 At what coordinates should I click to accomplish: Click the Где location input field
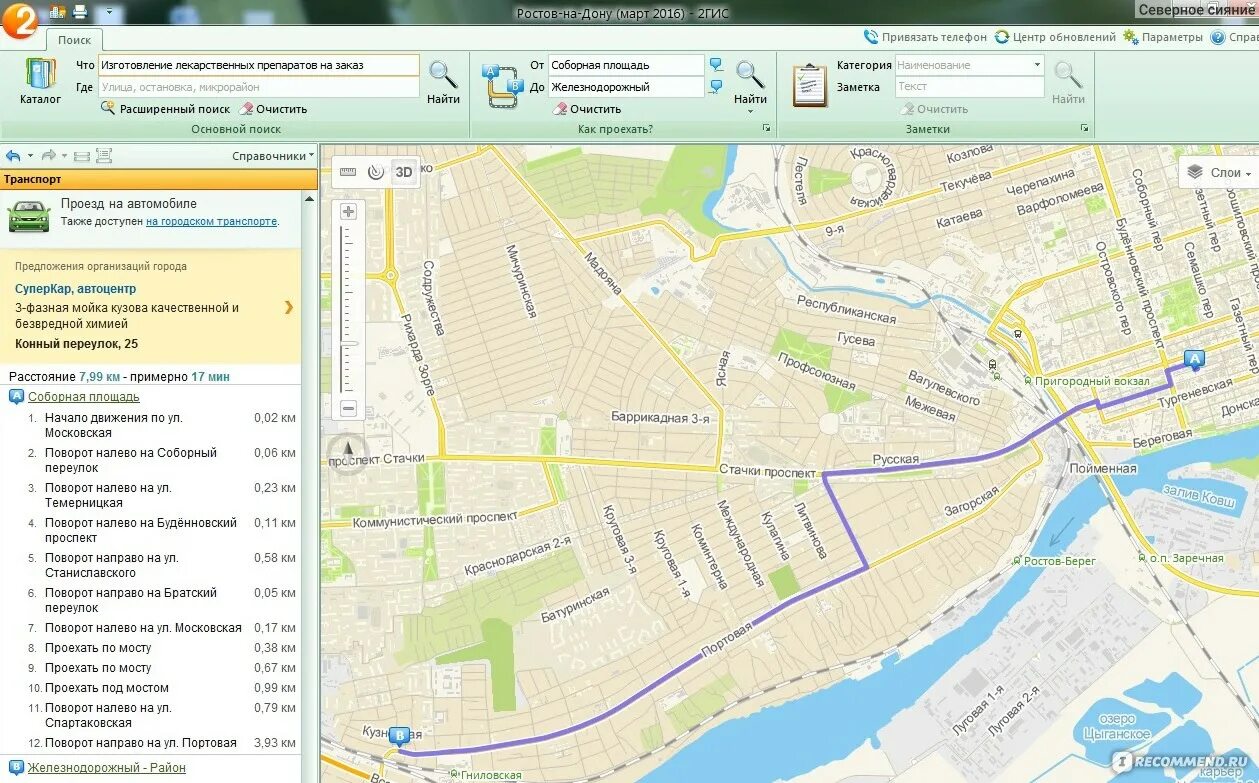259,87
